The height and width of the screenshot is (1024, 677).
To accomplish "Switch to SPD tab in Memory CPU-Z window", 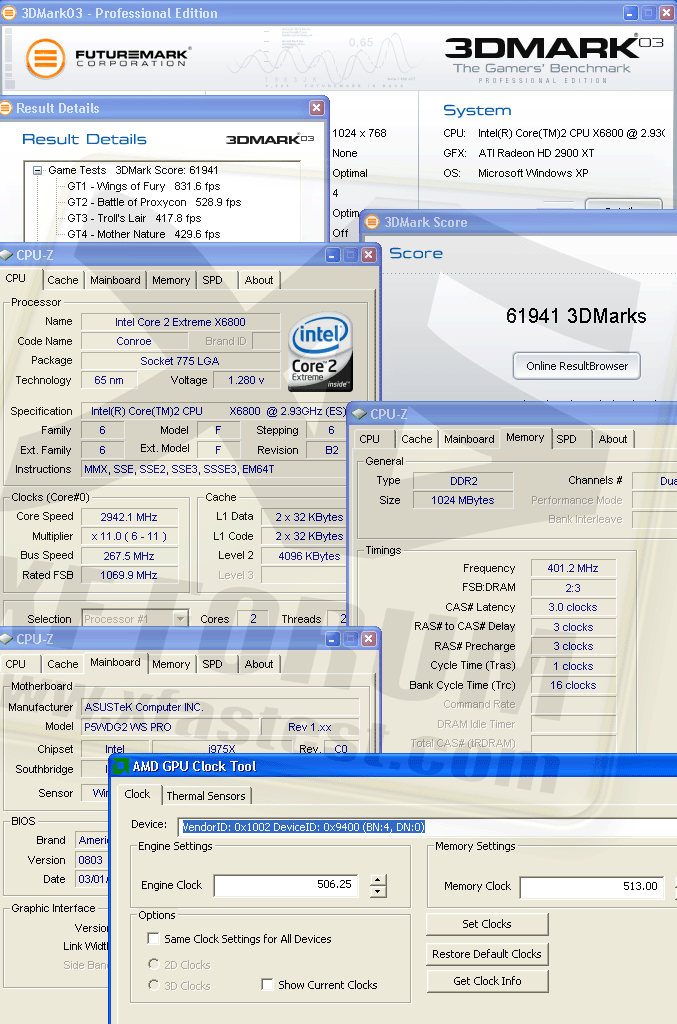I will click(567, 440).
